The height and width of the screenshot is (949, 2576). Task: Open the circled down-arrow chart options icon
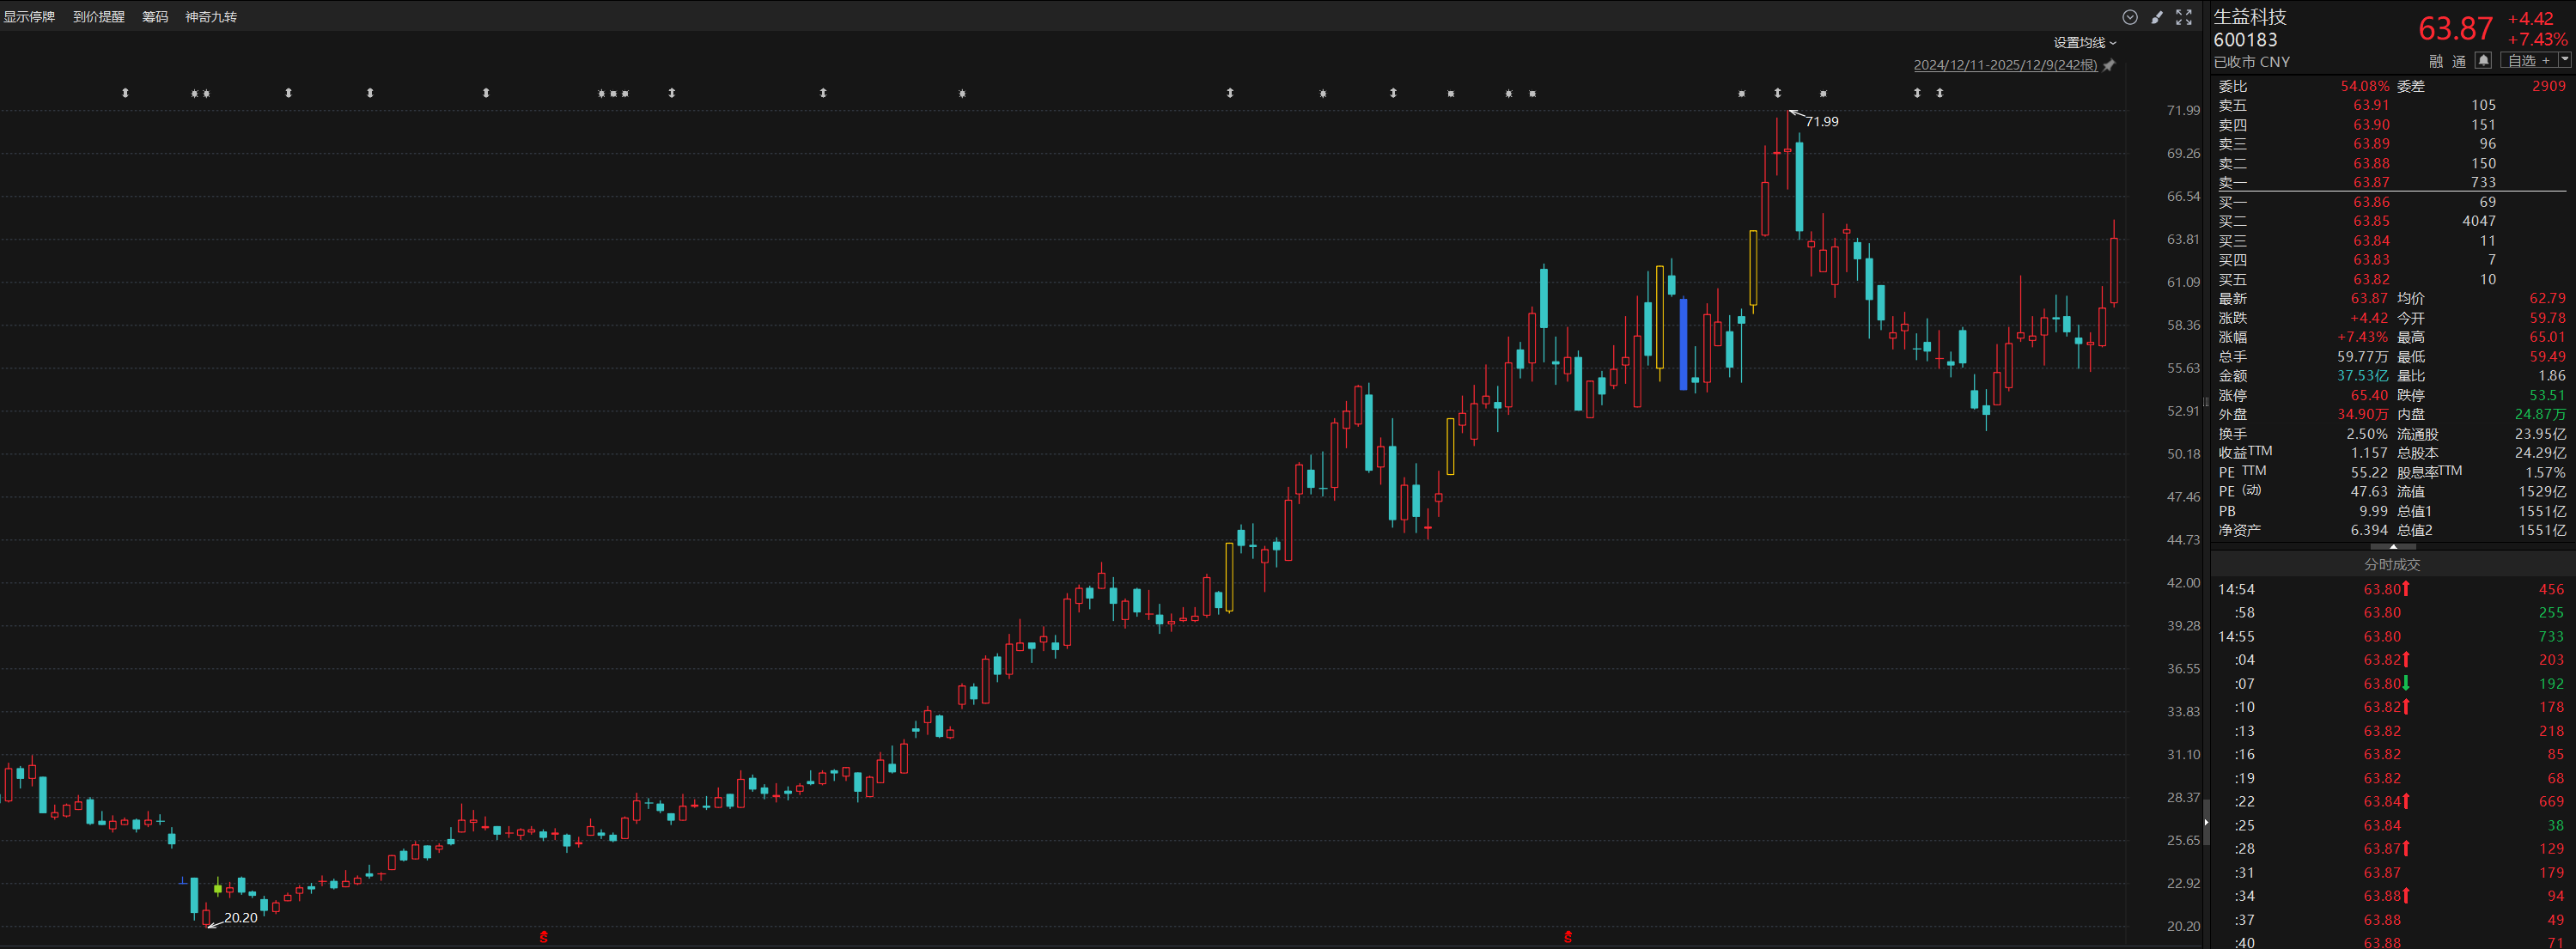click(x=2129, y=17)
